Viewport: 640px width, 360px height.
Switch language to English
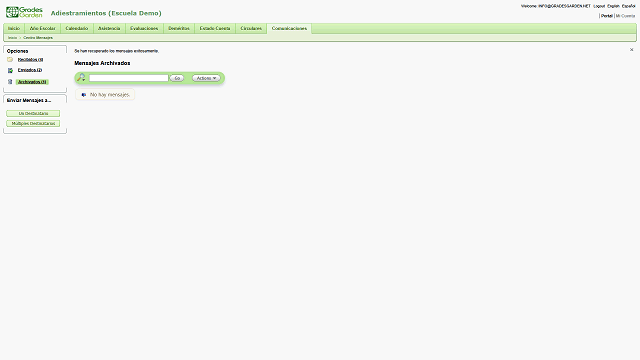[613, 6]
